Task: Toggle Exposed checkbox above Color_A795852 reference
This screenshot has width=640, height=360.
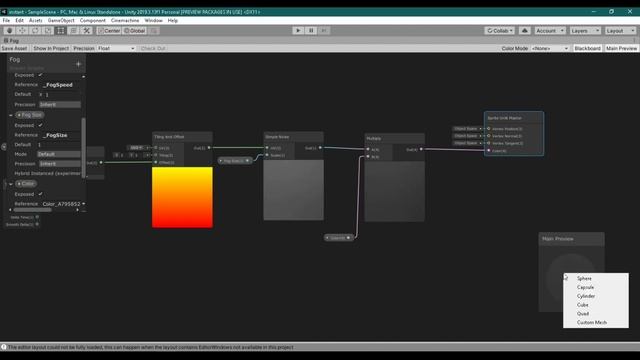Action: click(x=40, y=194)
